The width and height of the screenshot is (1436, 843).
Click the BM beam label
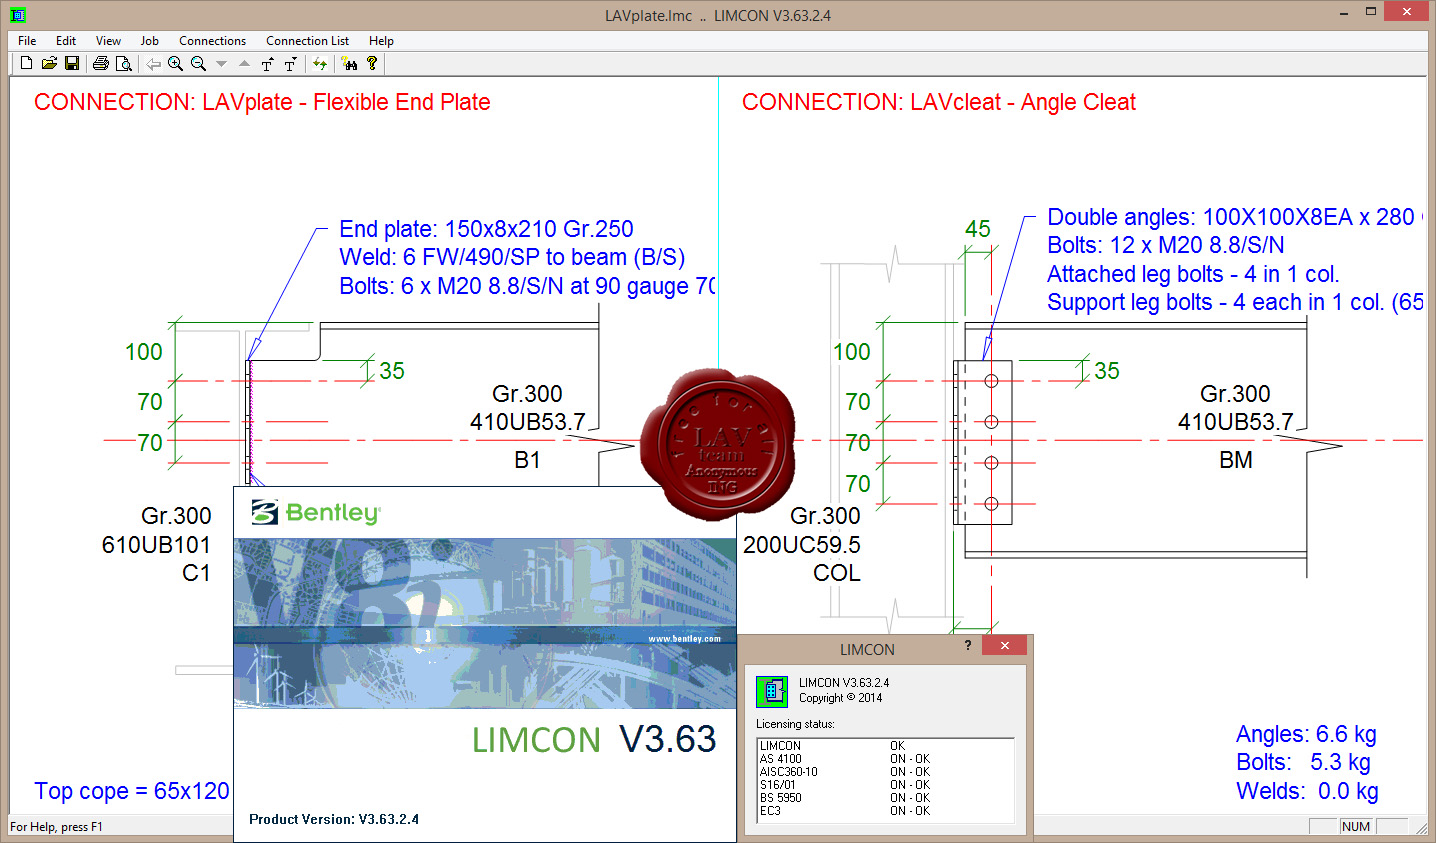[x=1236, y=460]
